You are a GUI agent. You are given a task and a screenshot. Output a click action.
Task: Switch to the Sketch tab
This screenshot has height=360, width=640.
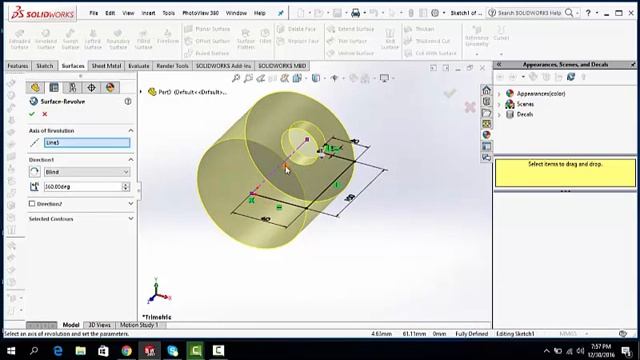[44, 66]
